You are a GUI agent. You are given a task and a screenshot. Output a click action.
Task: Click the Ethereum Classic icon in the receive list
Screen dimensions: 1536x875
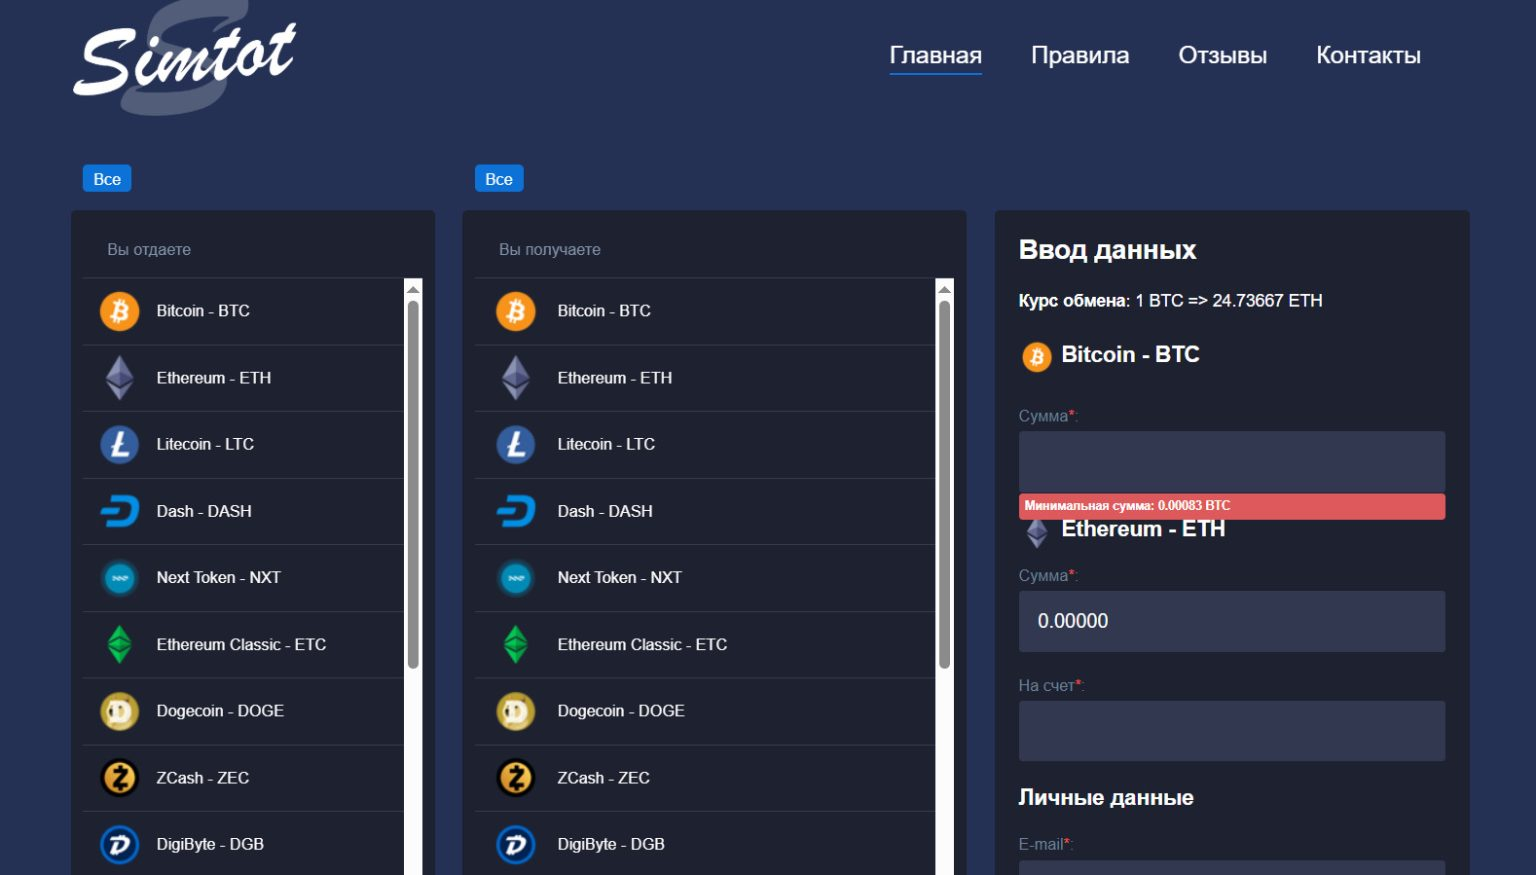516,644
